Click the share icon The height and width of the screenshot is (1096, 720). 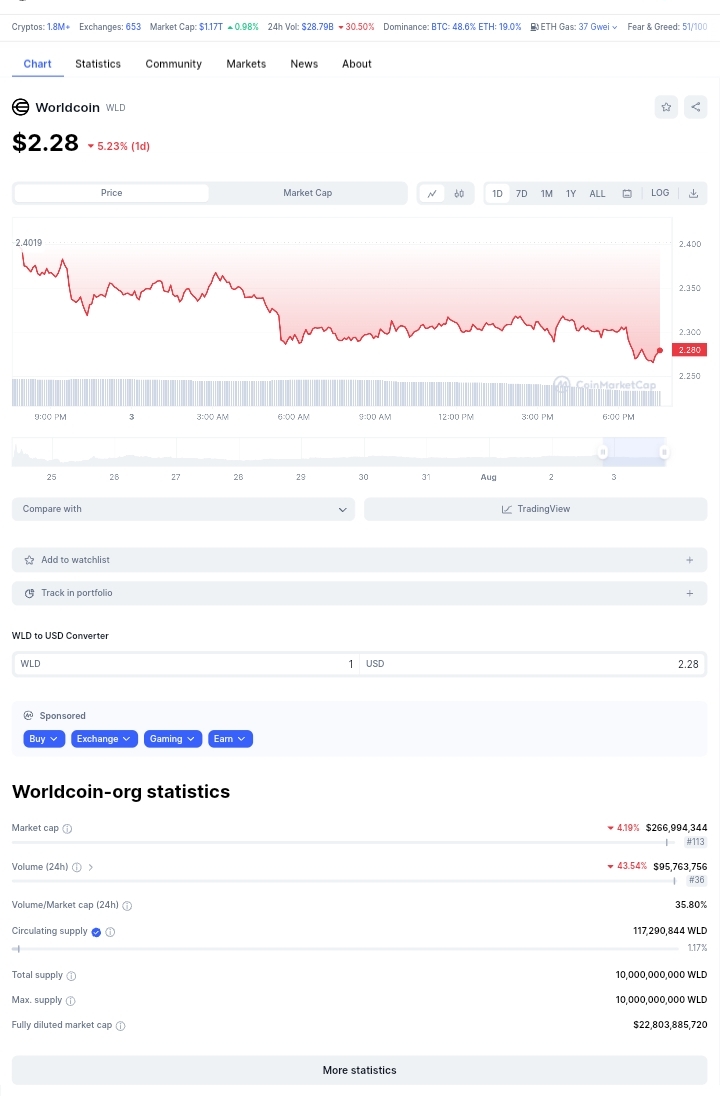point(695,107)
